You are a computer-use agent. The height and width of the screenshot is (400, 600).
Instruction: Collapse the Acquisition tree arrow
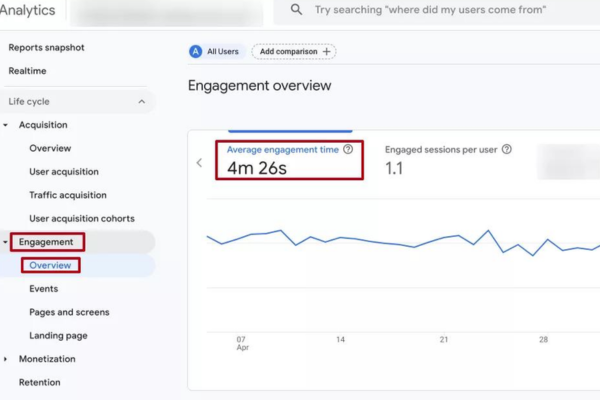pyautogui.click(x=5, y=125)
